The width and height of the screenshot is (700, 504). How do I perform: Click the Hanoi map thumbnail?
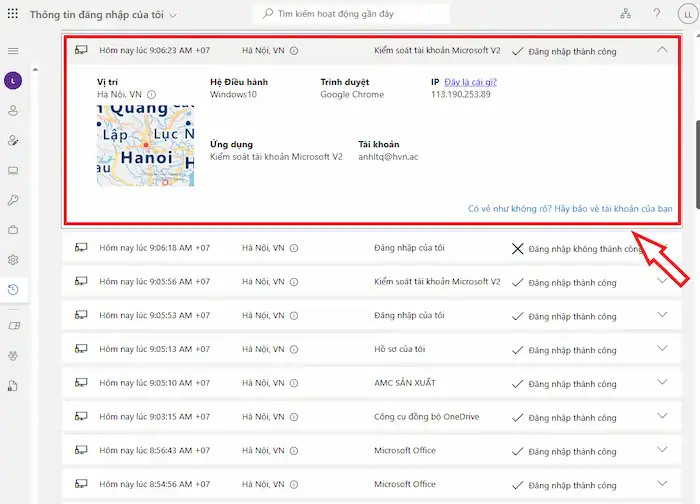(146, 146)
